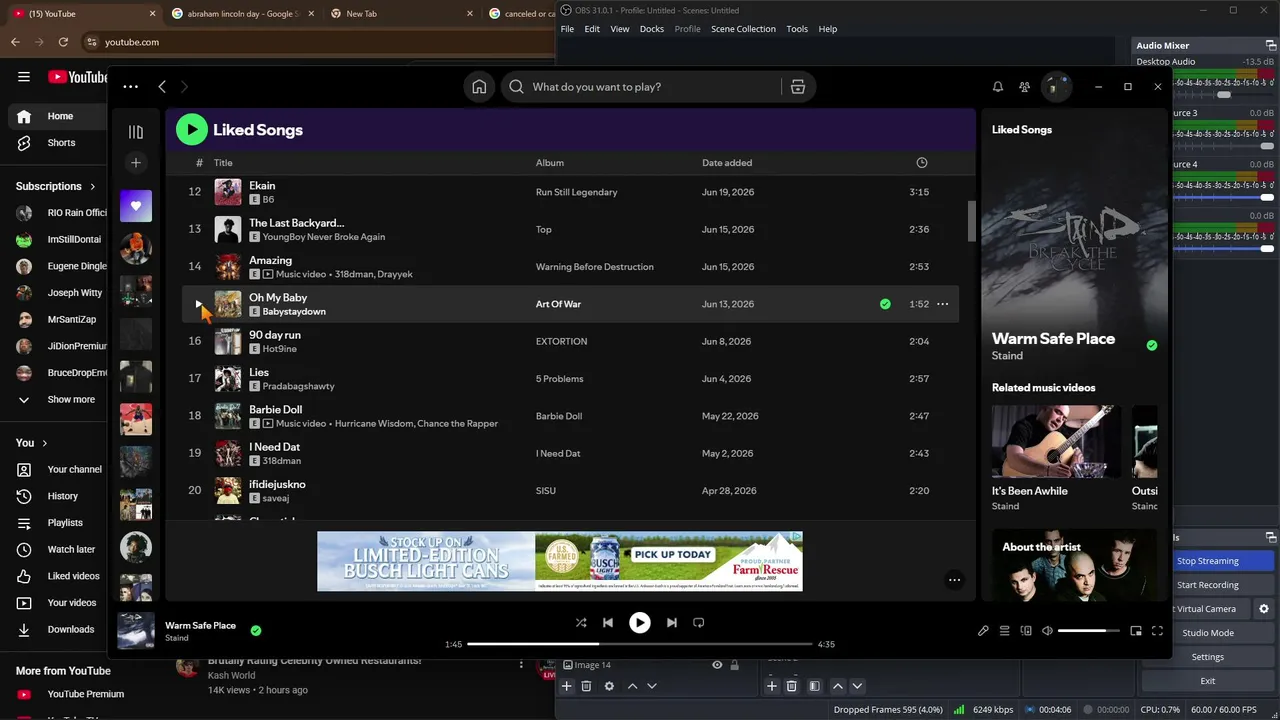Viewport: 1280px width, 720px height.
Task: Open Your Library icon in Spotify sidebar
Action: (x=136, y=132)
